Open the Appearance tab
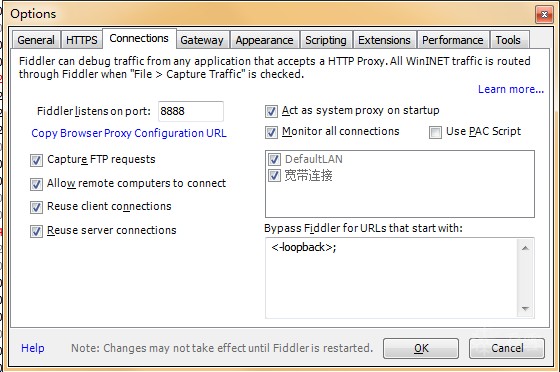The height and width of the screenshot is (372, 560). (264, 40)
